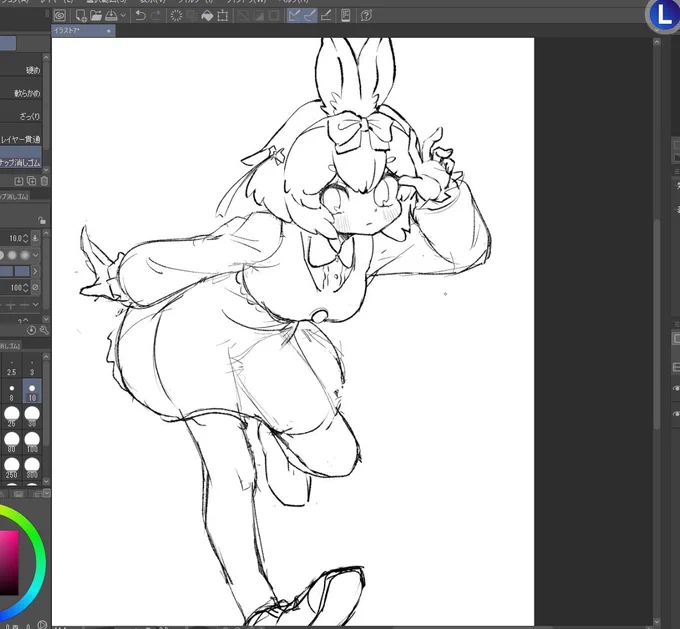This screenshot has height=629, width=680.
Task: Choose brush size preset 25
Action: [12, 417]
